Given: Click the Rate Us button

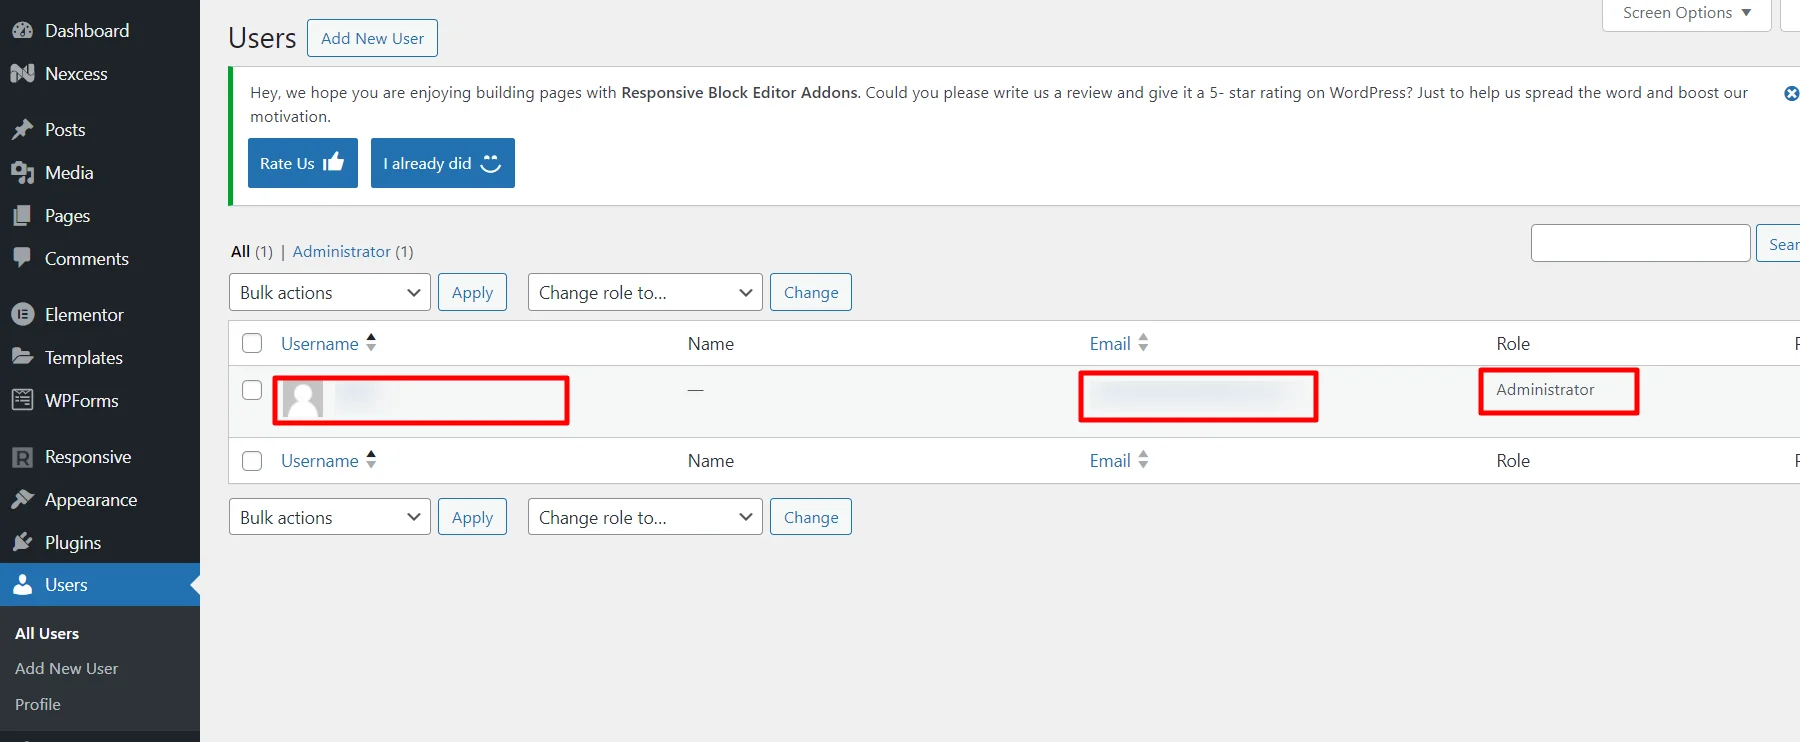Looking at the screenshot, I should (x=303, y=163).
